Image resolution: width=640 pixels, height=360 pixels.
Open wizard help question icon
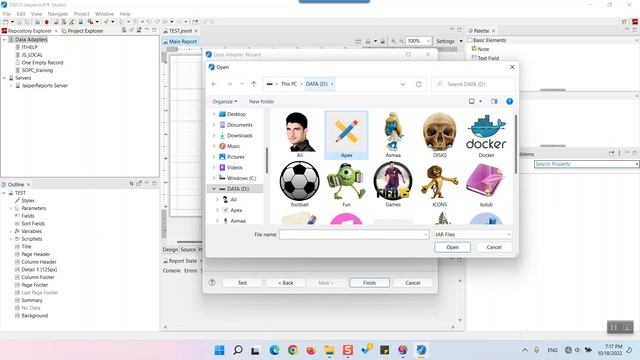[x=212, y=282]
